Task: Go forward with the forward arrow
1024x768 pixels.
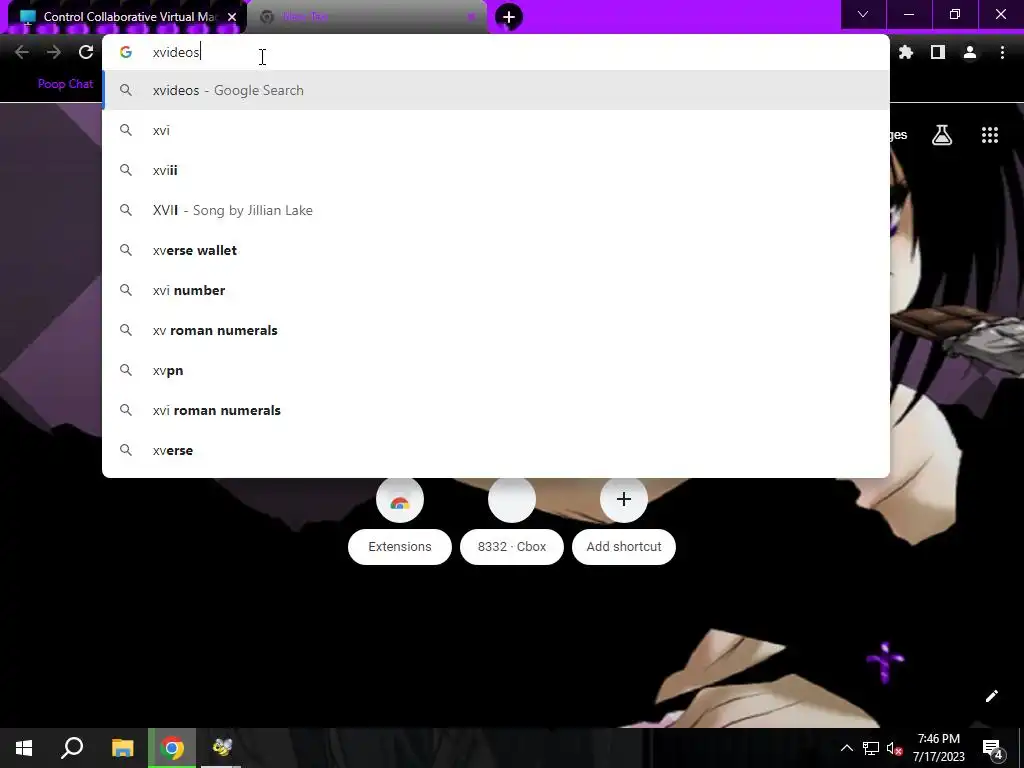Action: pyautogui.click(x=54, y=52)
